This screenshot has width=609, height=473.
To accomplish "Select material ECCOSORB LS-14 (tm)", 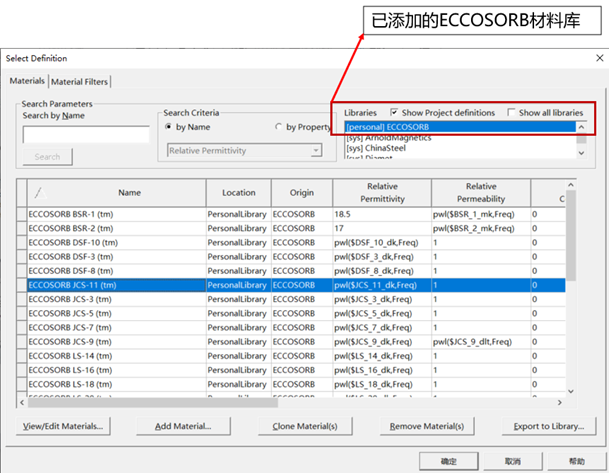I will coord(117,356).
